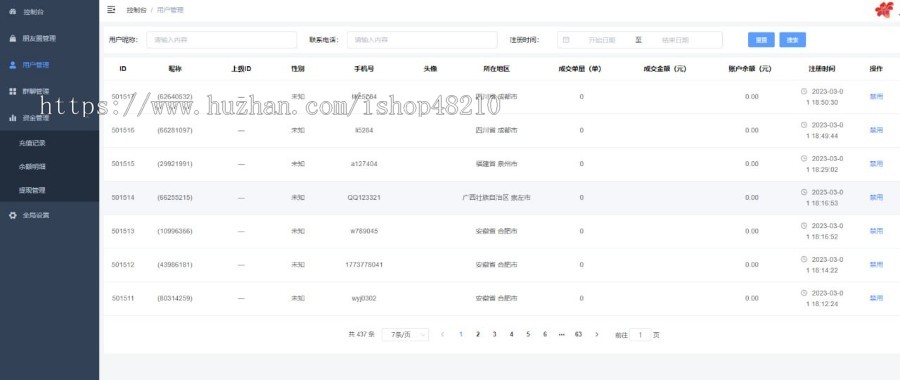Click nickname cell (29921991)
The height and width of the screenshot is (380, 900).
[174, 164]
